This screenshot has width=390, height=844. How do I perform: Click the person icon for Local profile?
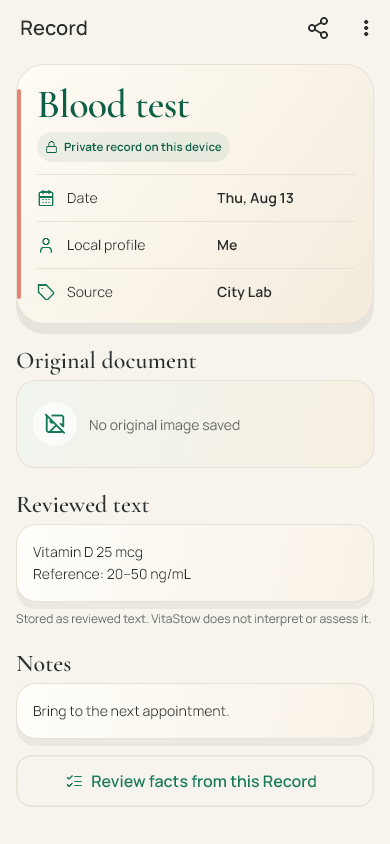click(46, 245)
